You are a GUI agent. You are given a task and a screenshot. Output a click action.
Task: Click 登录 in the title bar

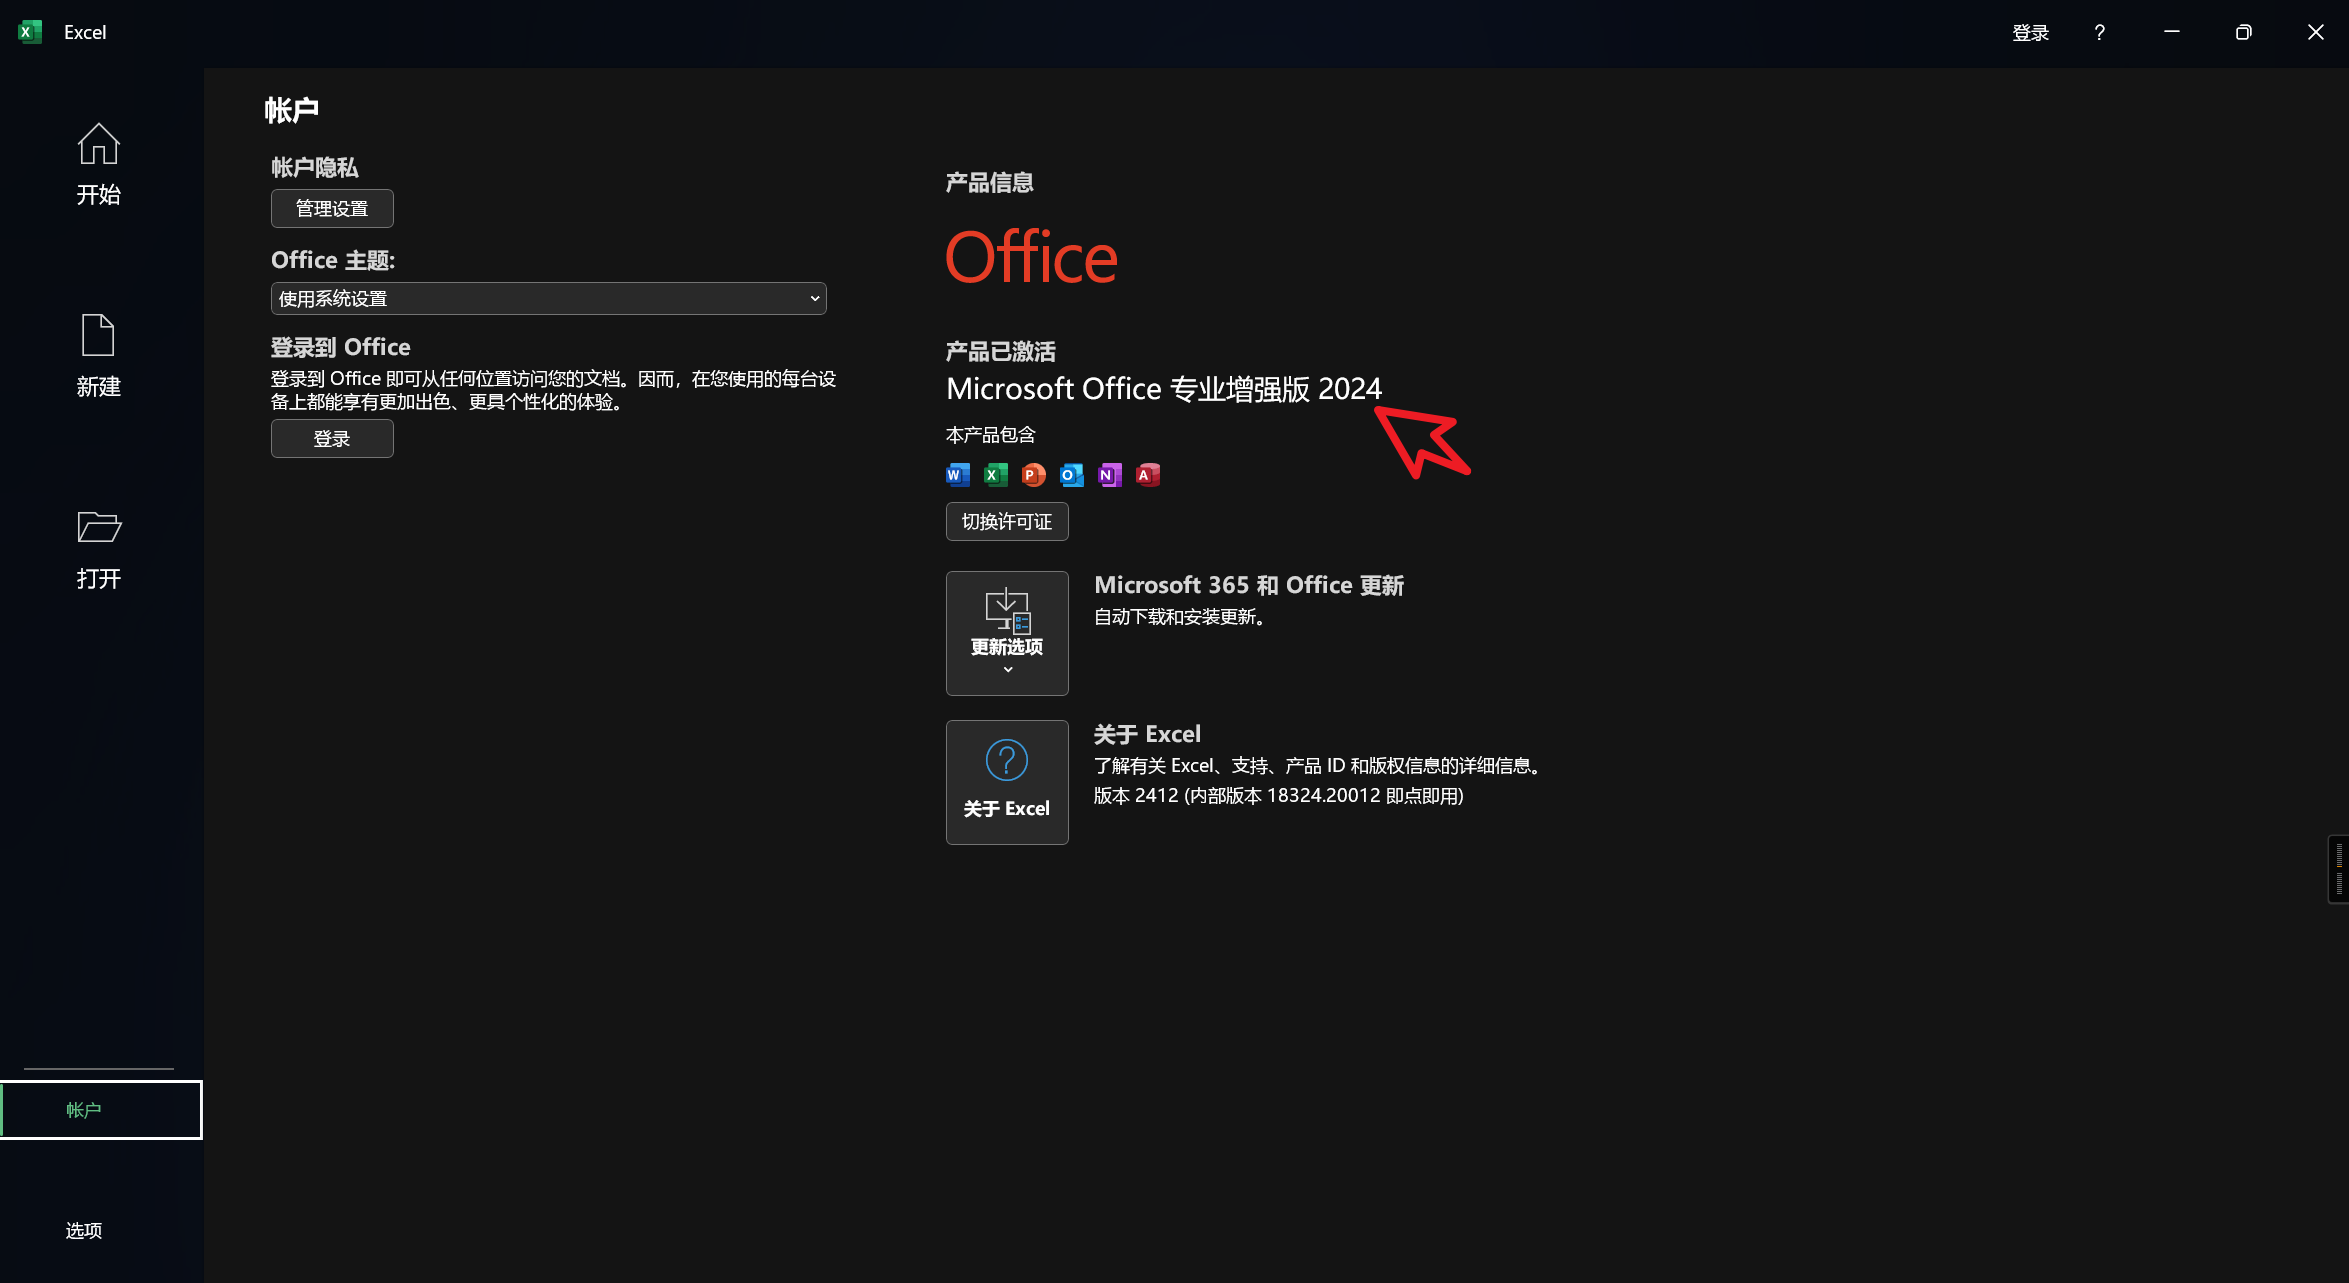(2030, 32)
